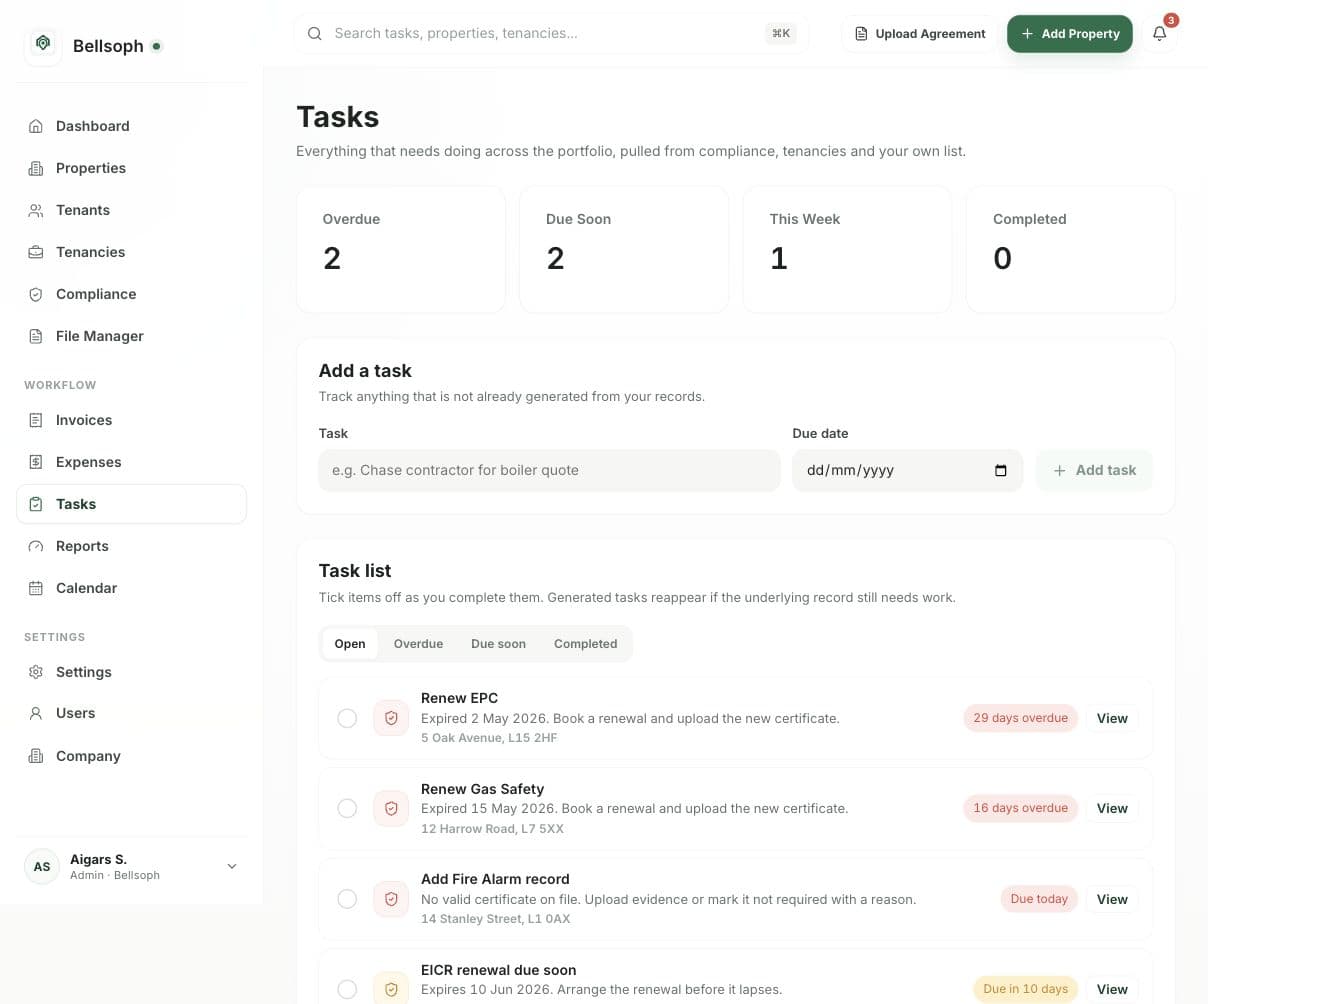Click the Upload Agreement button

(920, 33)
